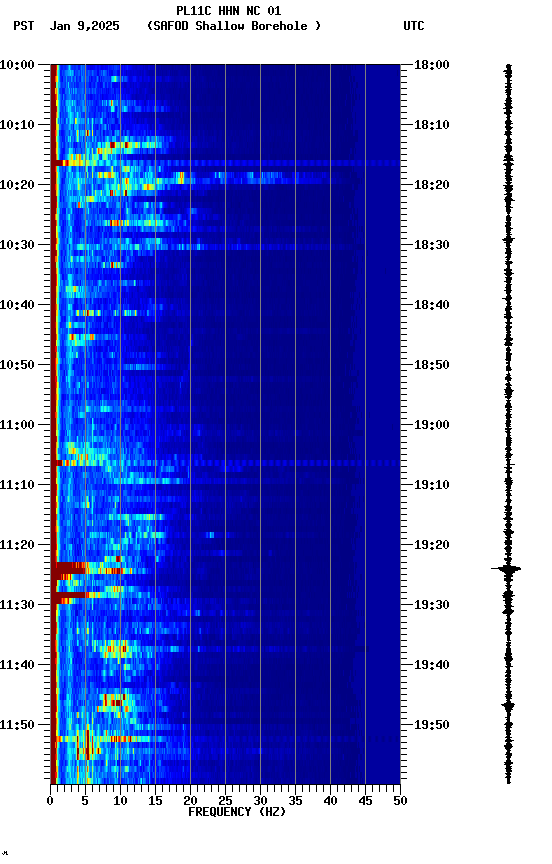Screen dimensions: 552x864
Task: Click the 10:10 PST time label
Action: pyautogui.click(x=17, y=125)
